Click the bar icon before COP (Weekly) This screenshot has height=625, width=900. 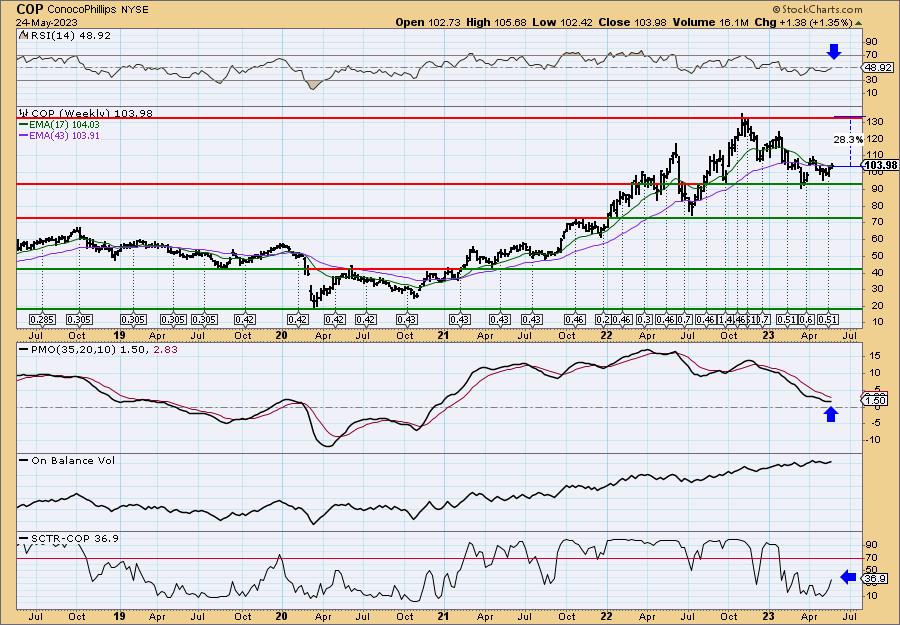point(24,113)
